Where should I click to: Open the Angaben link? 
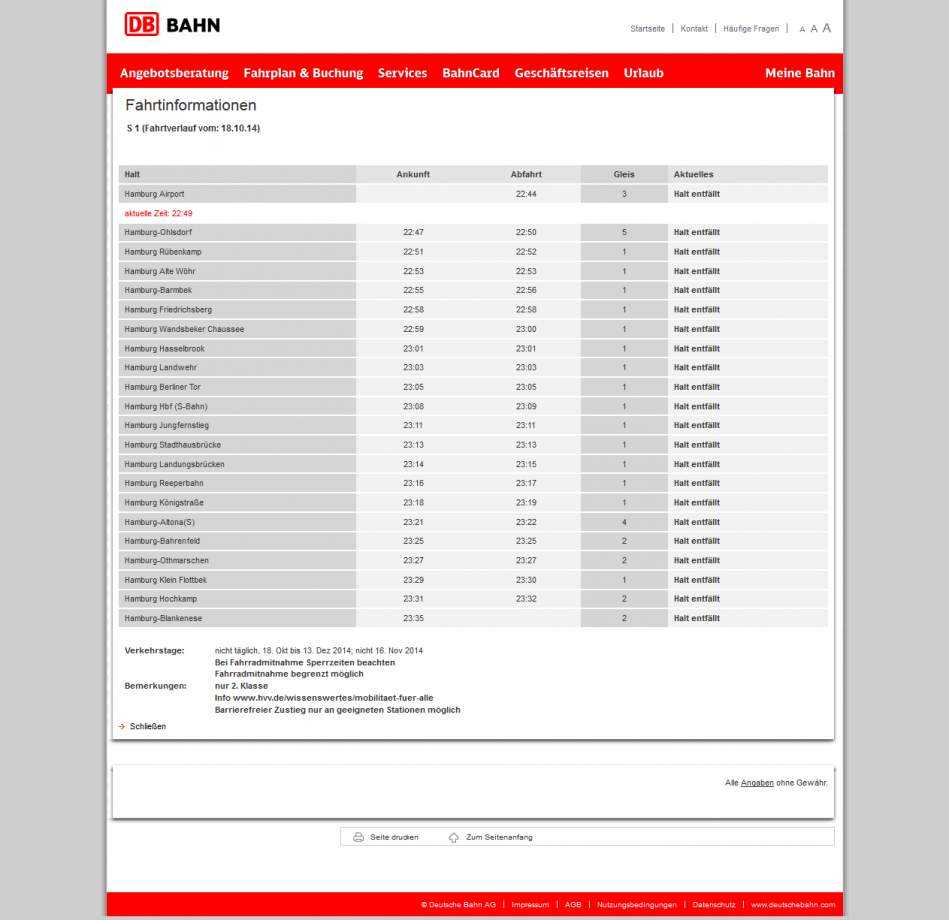coord(757,783)
